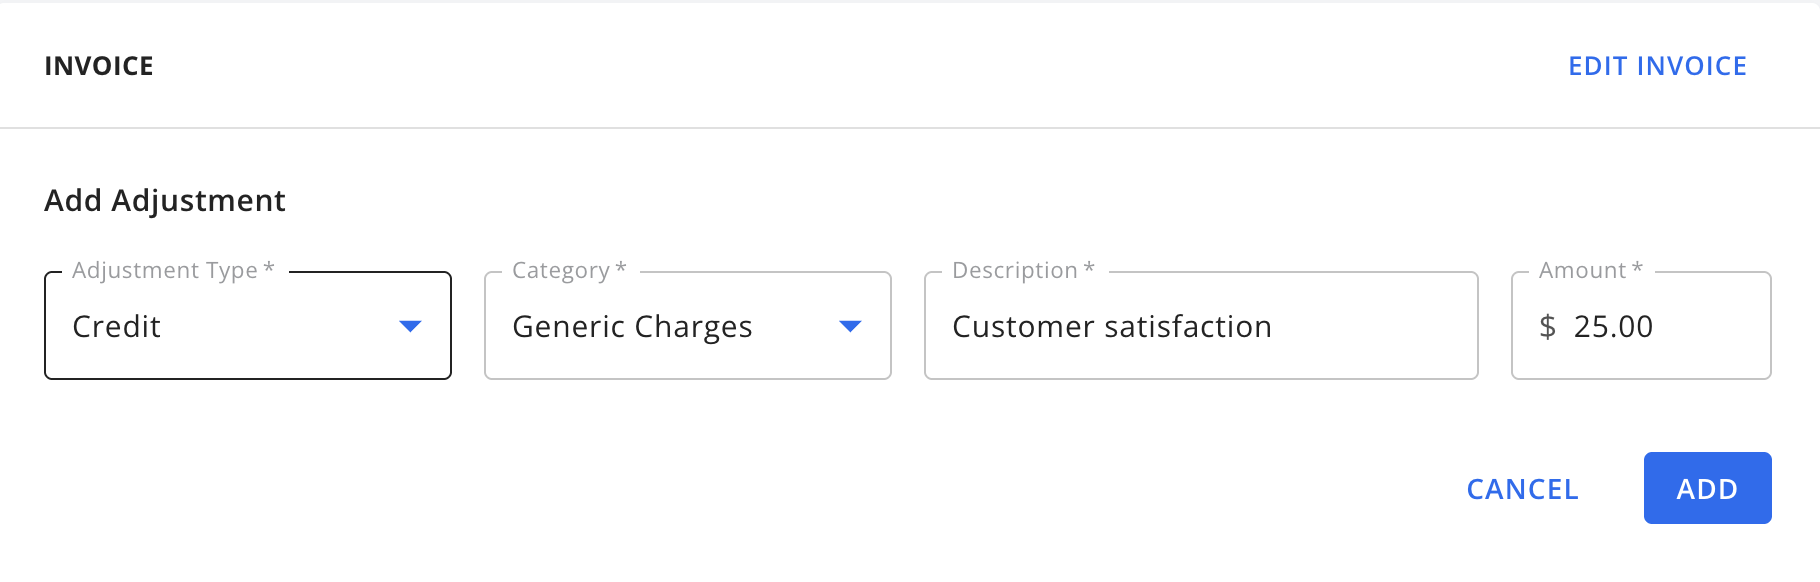Click the blue arrow beside Generic Charges
1820x582 pixels.
(850, 326)
